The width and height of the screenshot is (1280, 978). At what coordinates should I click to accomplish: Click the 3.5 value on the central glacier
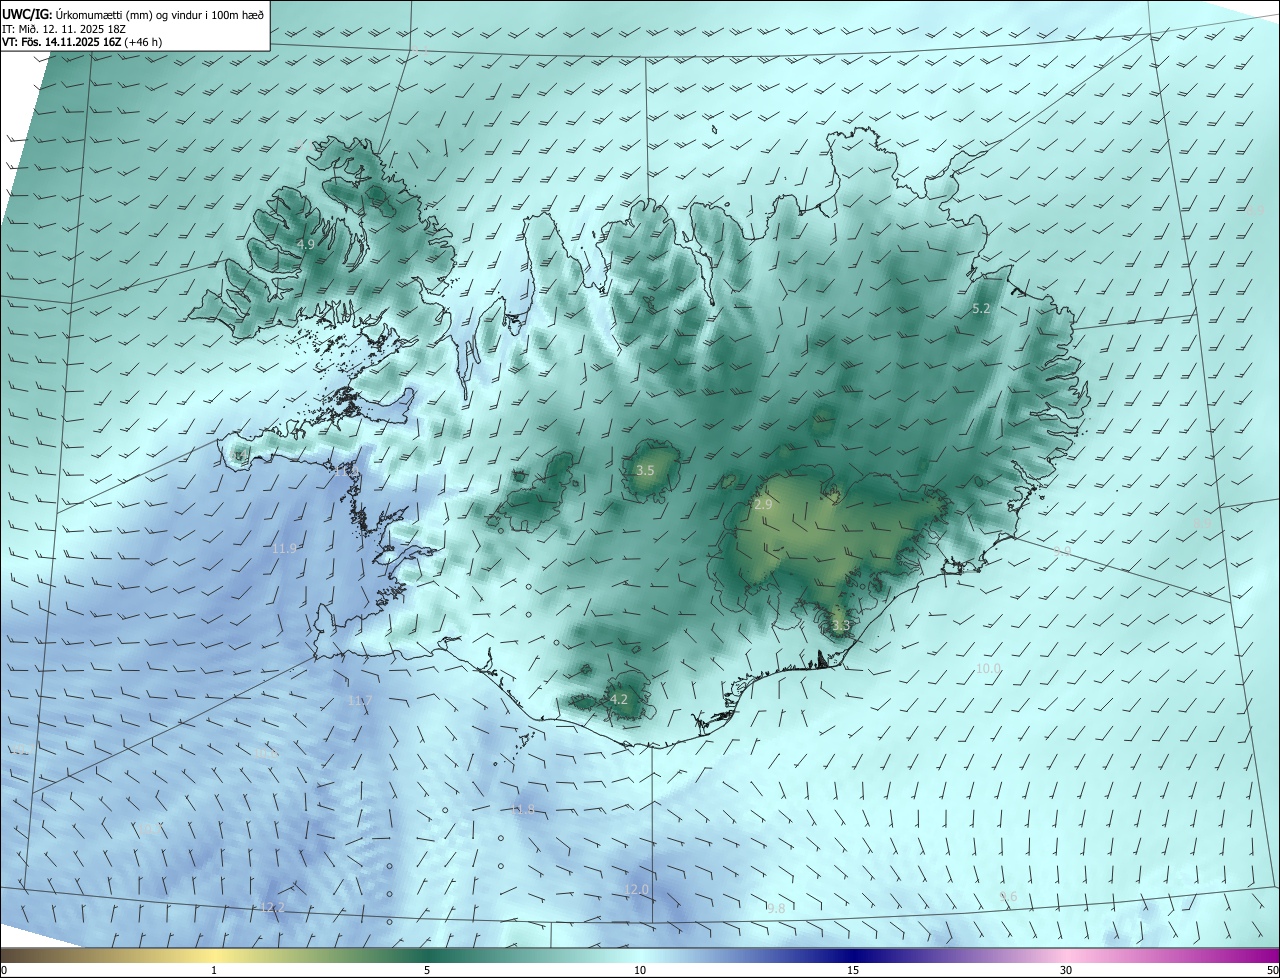(645, 470)
